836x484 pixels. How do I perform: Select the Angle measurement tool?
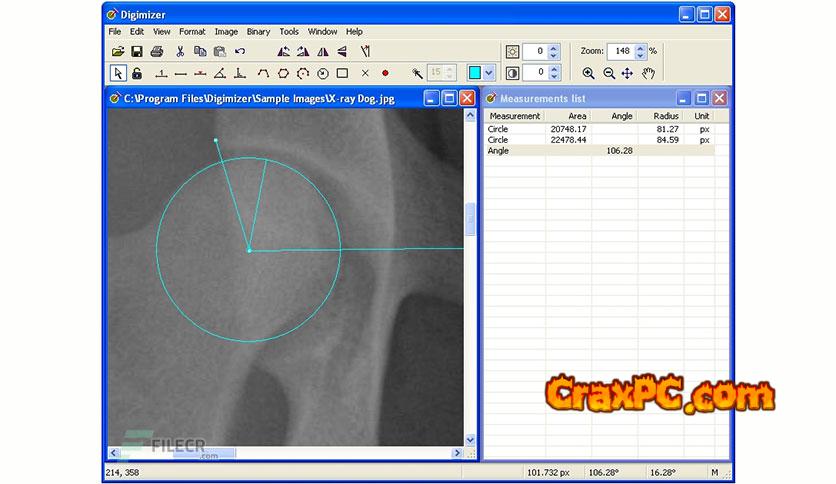219,73
